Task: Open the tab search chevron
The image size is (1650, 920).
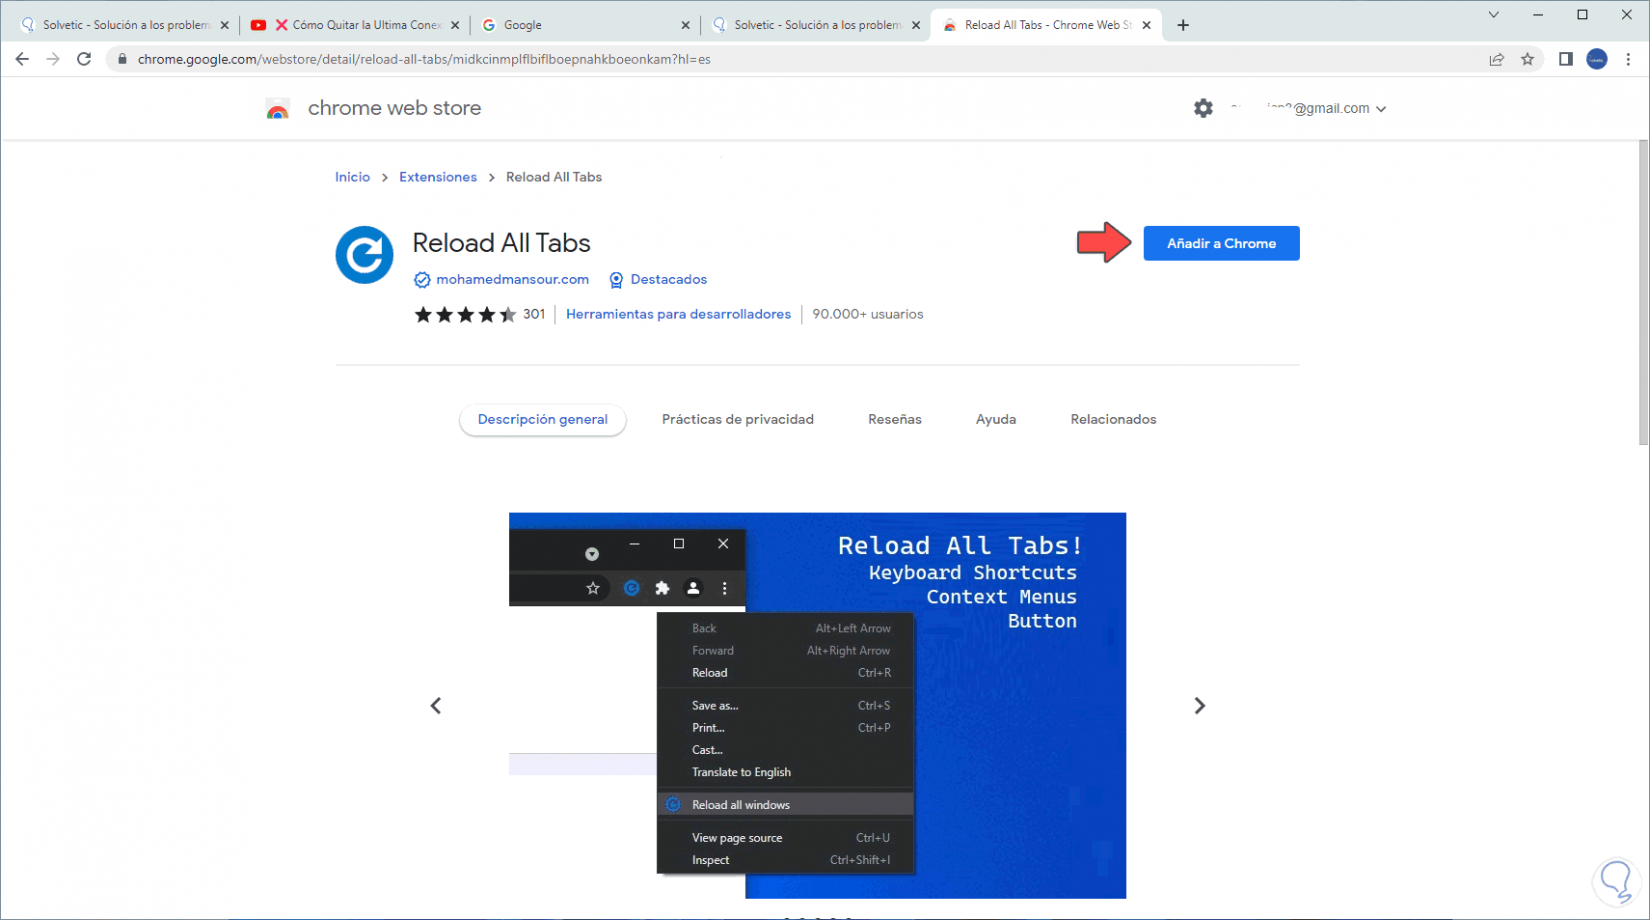Action: [1493, 15]
